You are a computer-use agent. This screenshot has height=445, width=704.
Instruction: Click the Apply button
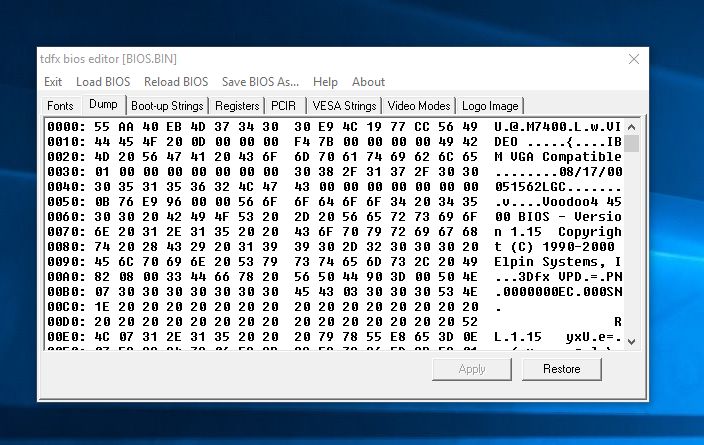click(x=472, y=369)
